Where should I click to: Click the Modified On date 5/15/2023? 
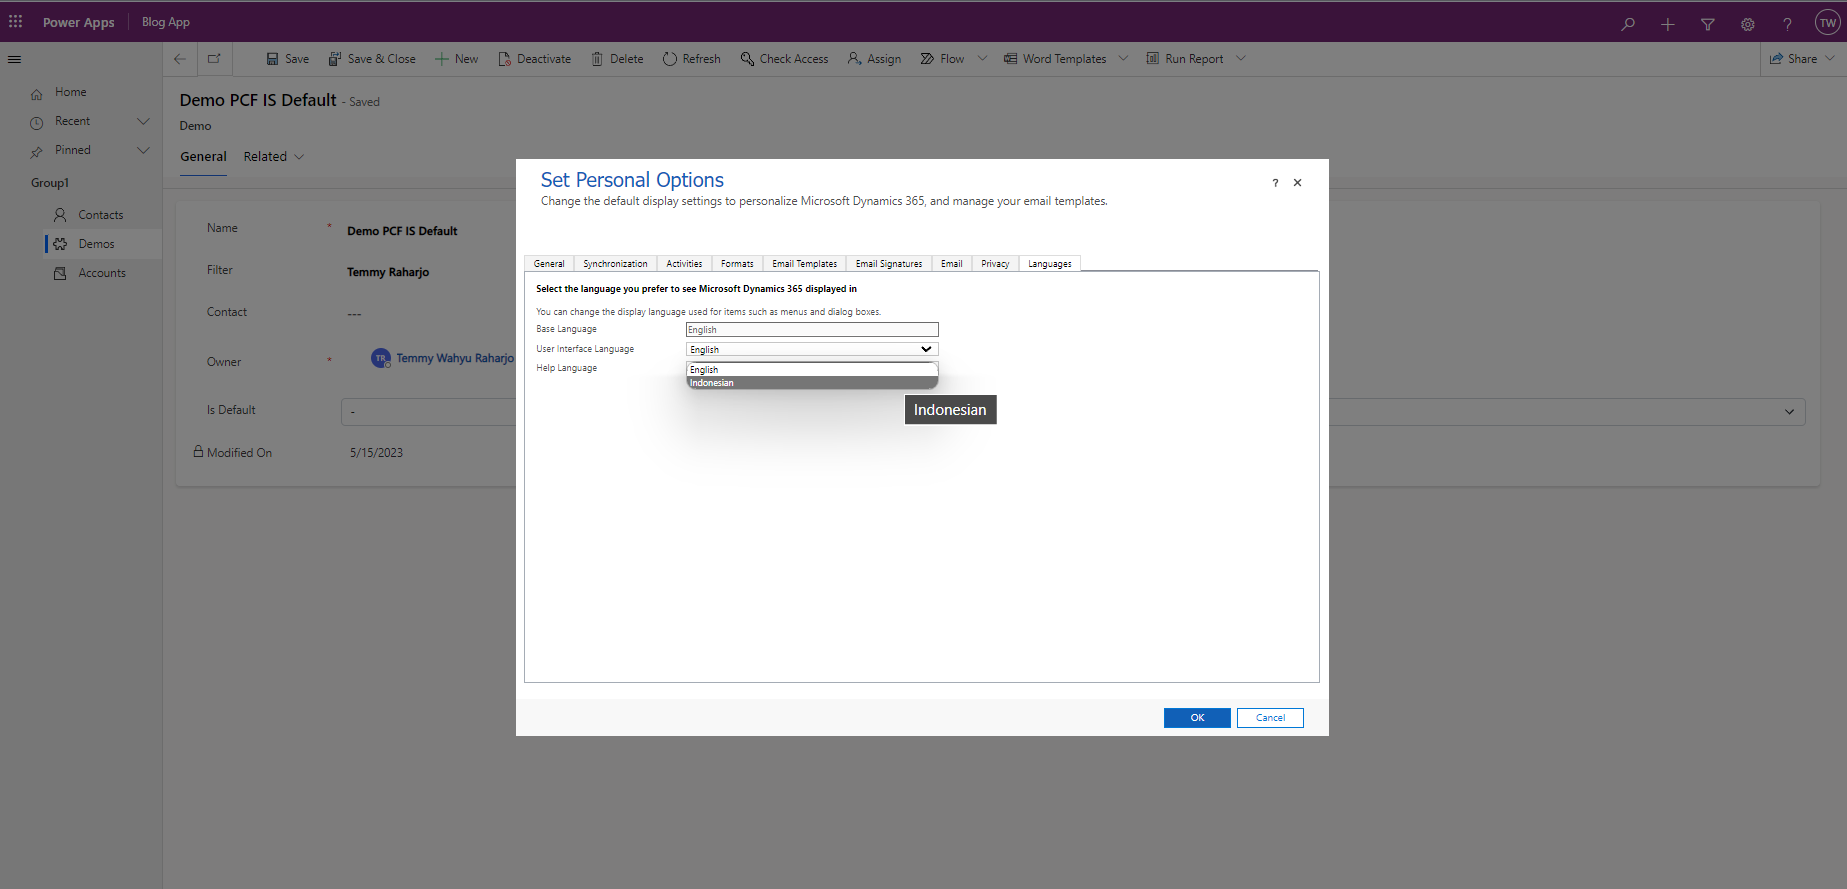click(x=376, y=453)
